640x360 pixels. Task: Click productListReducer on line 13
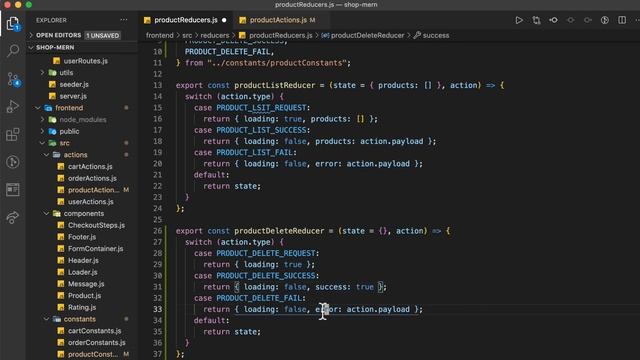(275, 85)
